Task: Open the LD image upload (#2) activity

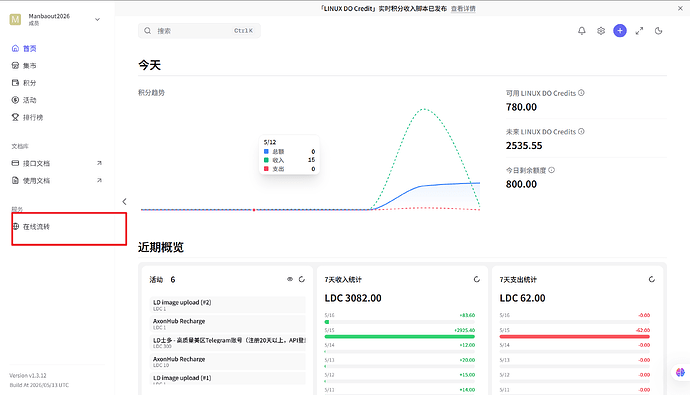Action: (x=228, y=305)
